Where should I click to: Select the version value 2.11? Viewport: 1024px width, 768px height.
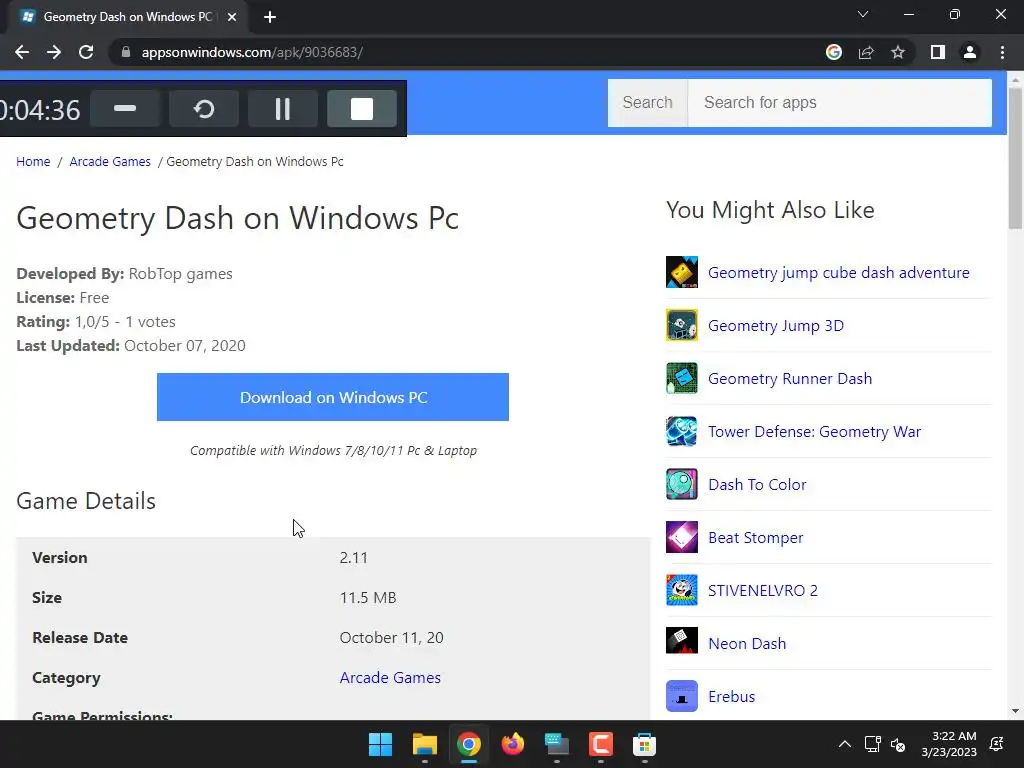coord(353,558)
